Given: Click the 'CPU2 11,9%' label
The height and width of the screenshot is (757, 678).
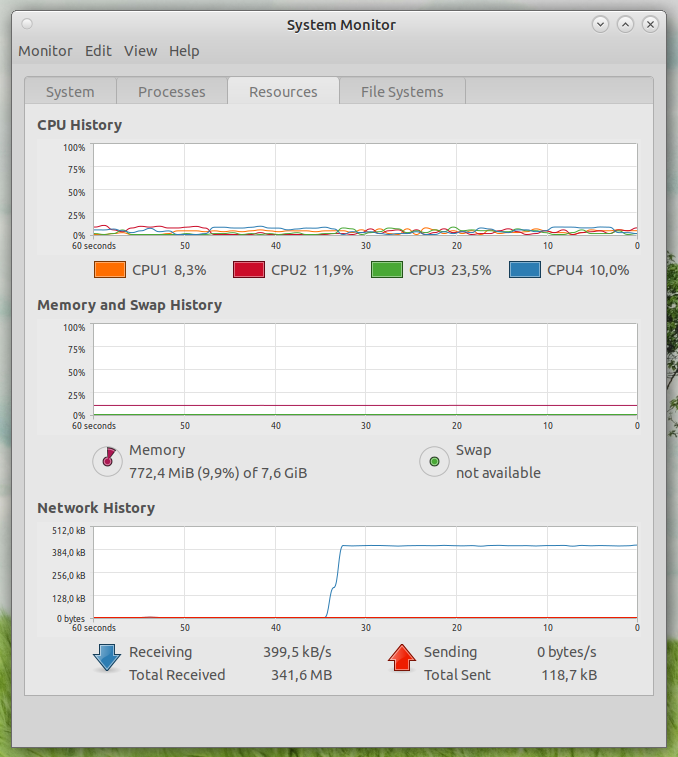Looking at the screenshot, I should coord(312,270).
